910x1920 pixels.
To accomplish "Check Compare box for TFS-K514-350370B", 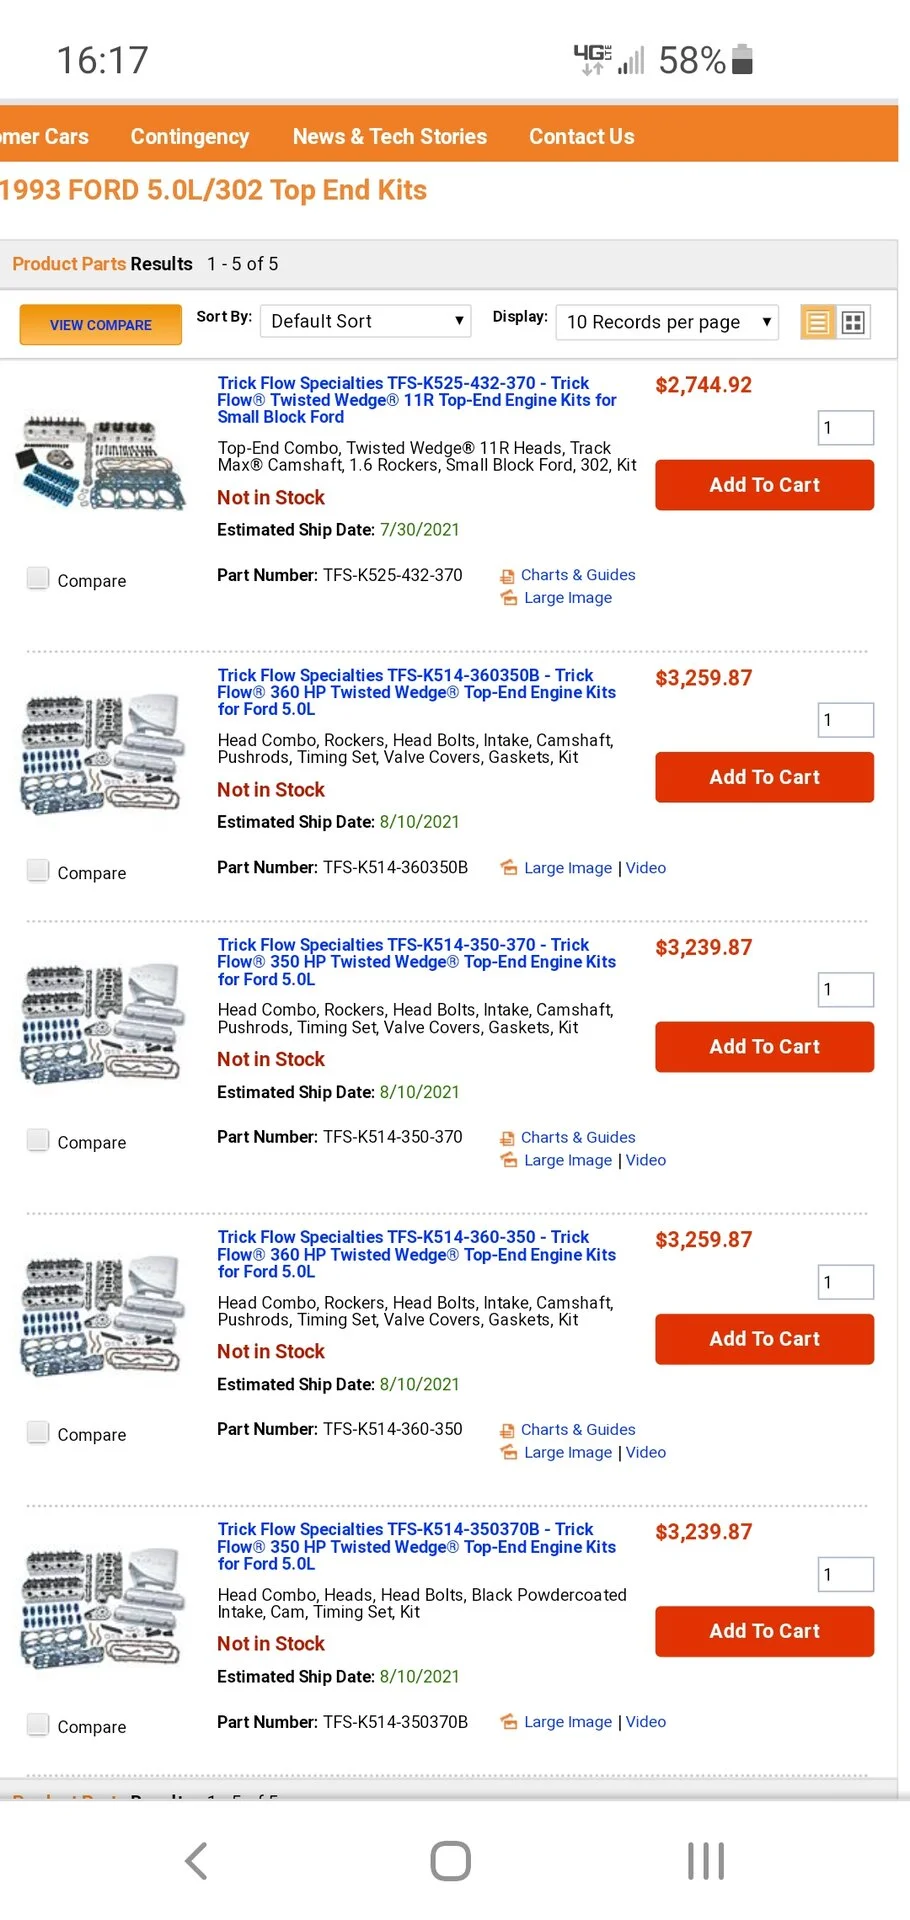I will tap(38, 1724).
